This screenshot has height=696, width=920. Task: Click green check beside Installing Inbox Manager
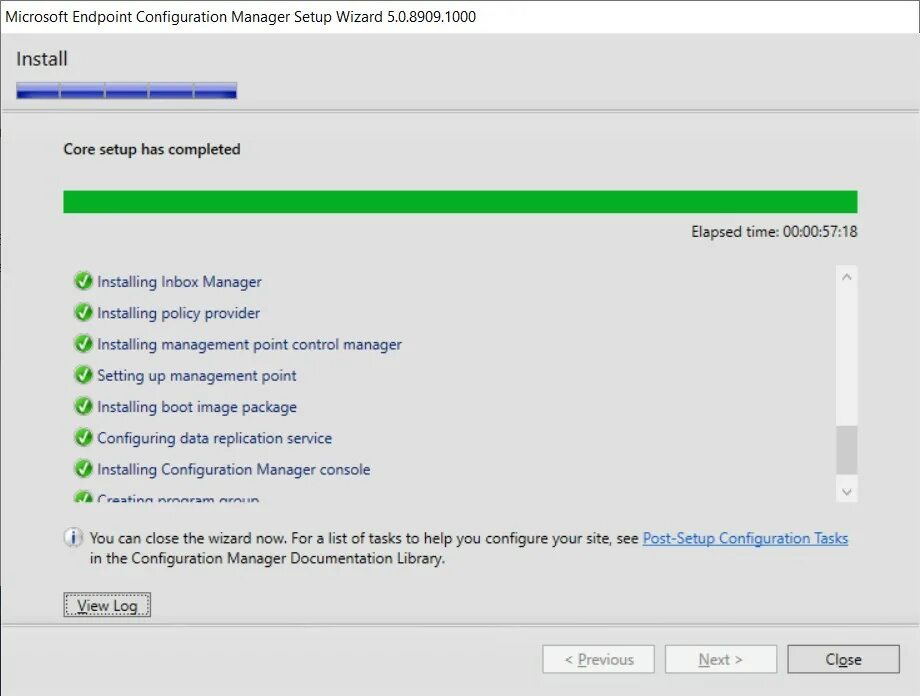(x=83, y=281)
